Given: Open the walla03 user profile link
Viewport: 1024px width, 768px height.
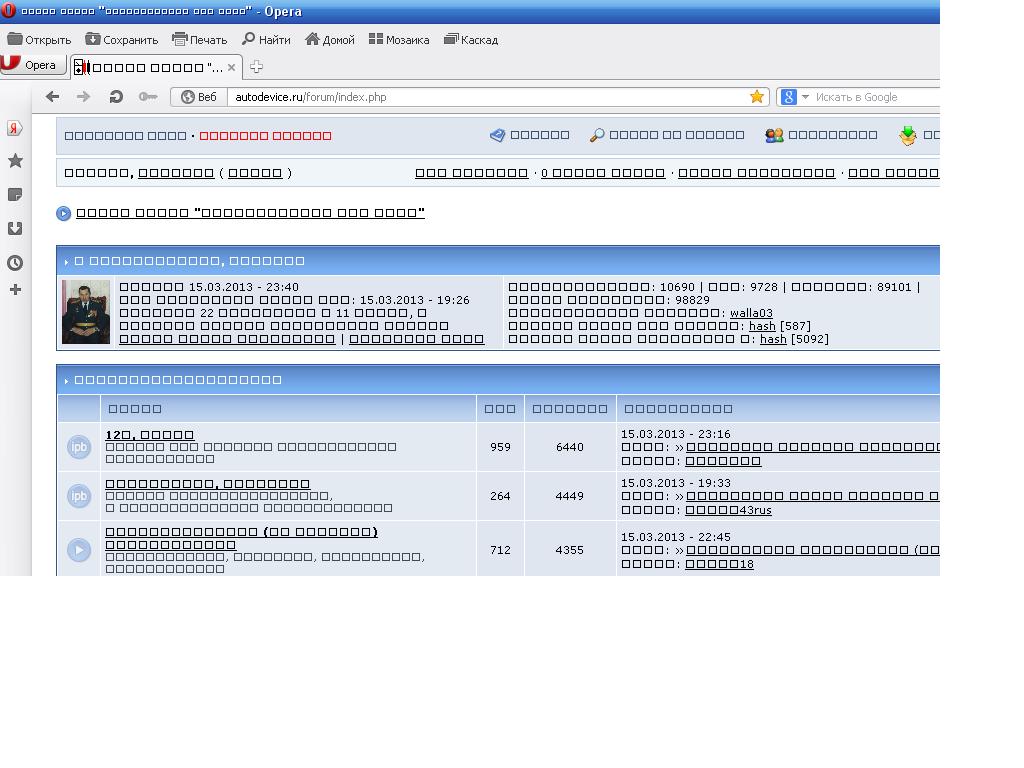Looking at the screenshot, I should click(x=751, y=313).
